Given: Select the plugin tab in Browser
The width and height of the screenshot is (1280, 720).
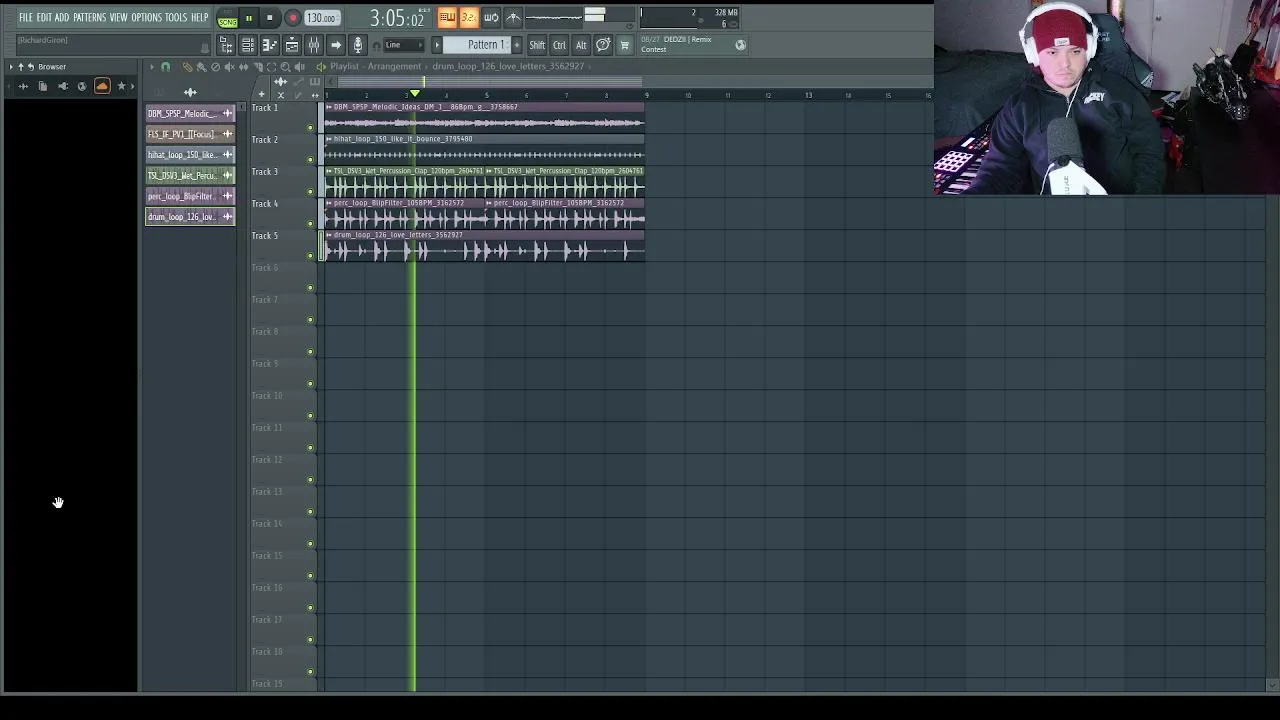Looking at the screenshot, I should 62,86.
